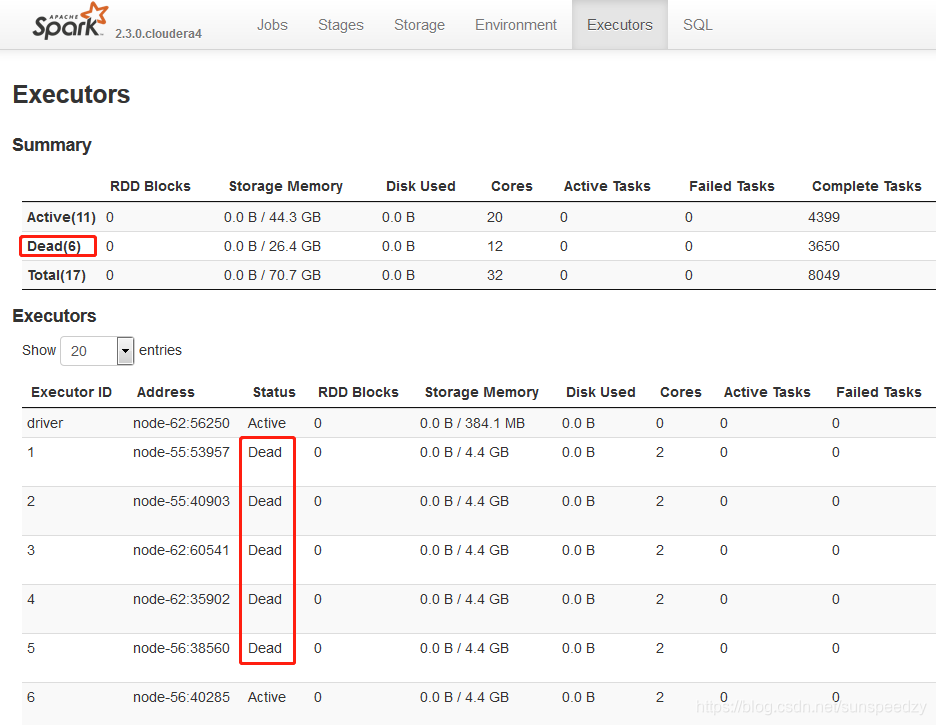
Task: Sort by Executor ID column header
Action: pyautogui.click(x=71, y=392)
